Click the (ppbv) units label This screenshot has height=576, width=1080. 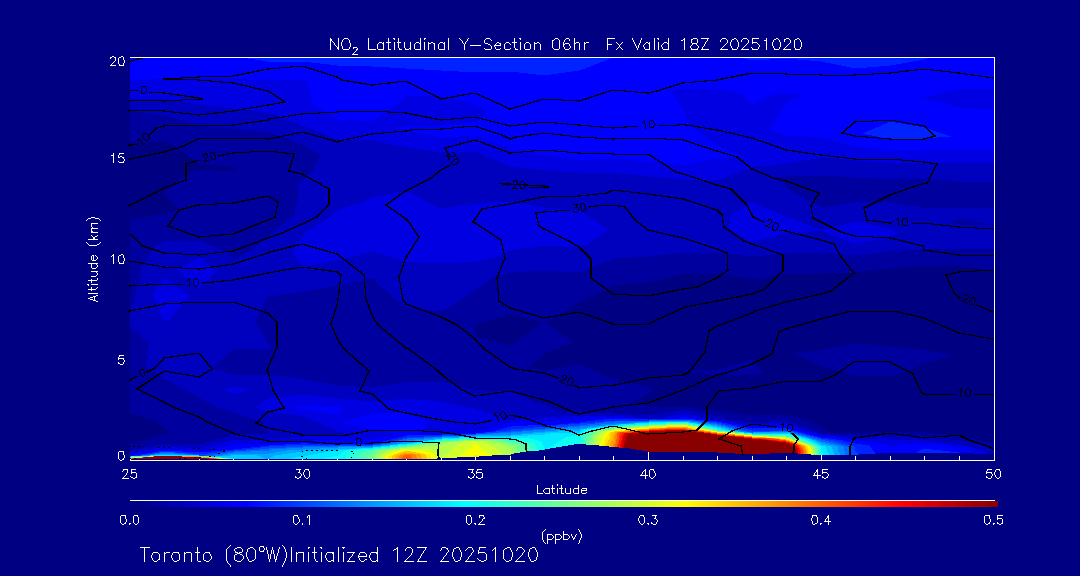tap(562, 536)
